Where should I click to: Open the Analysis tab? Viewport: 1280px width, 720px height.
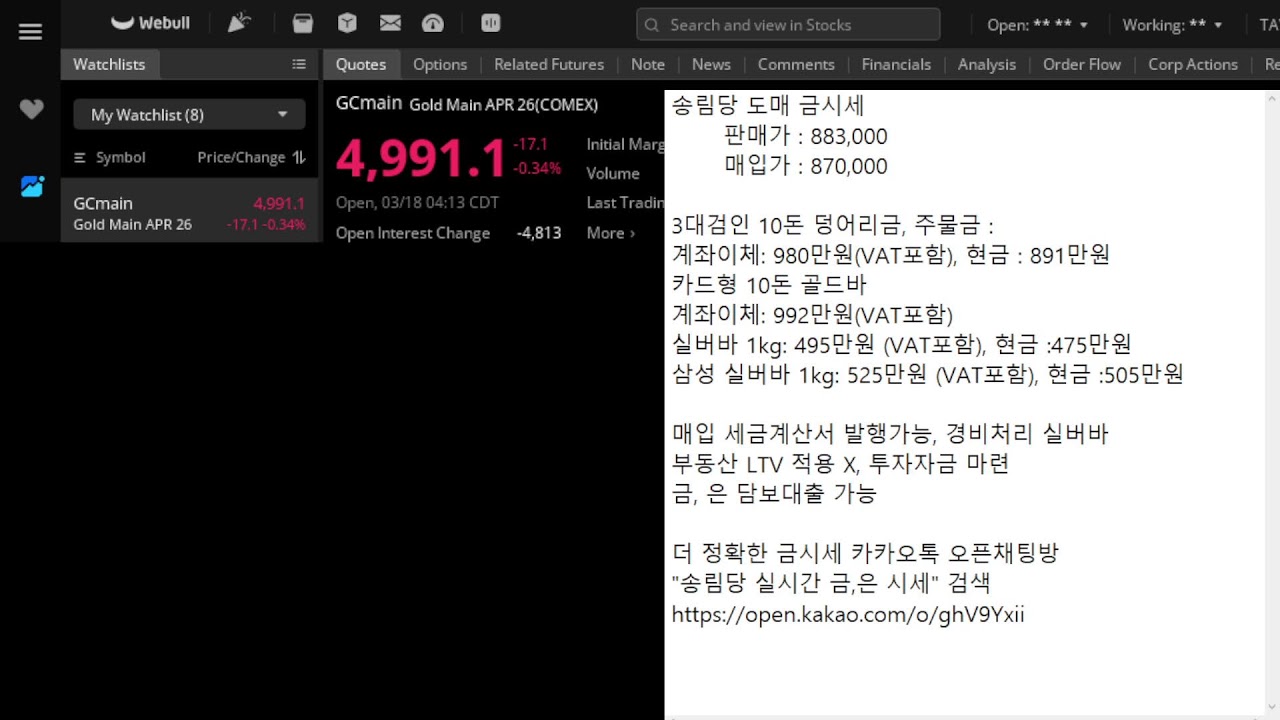(987, 64)
